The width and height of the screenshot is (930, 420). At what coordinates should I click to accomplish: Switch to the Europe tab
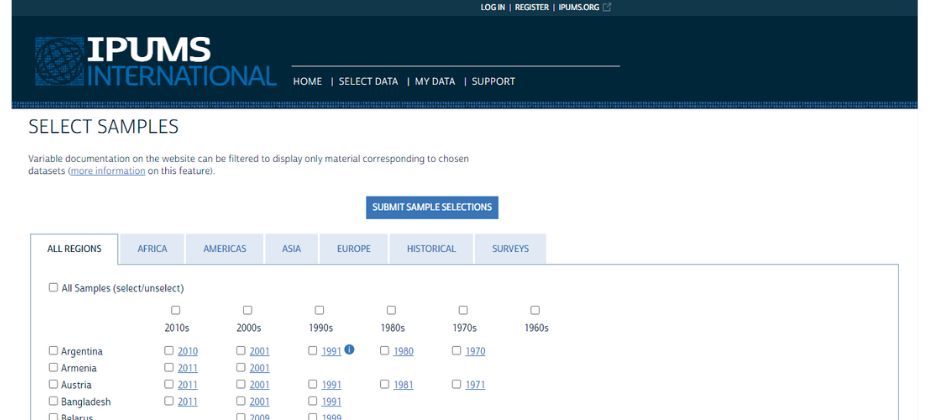[x=353, y=249]
